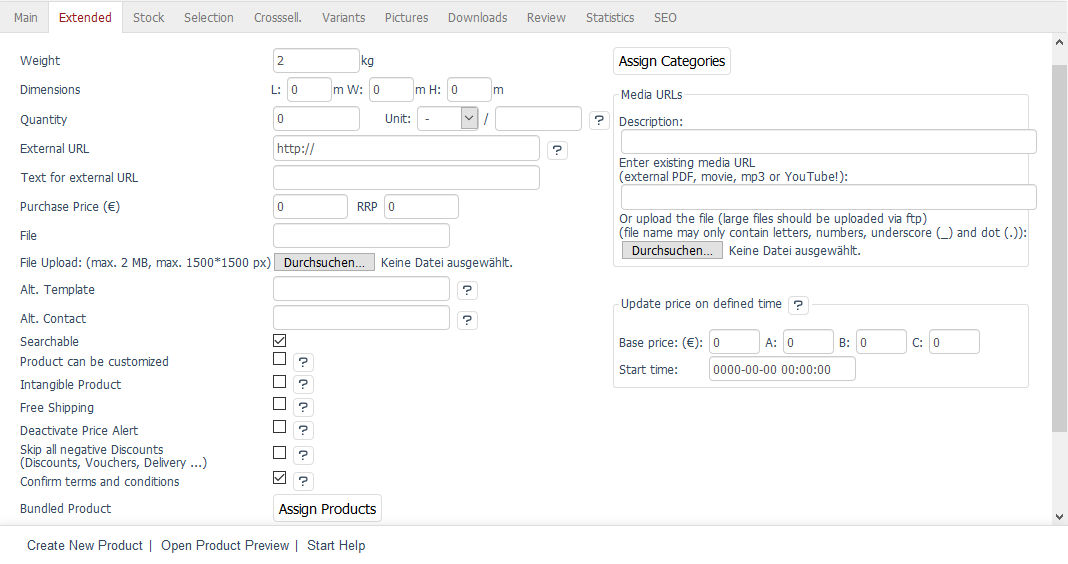Click the field after the Unit slash
Screen dimensions: 1068x564
tap(538, 119)
